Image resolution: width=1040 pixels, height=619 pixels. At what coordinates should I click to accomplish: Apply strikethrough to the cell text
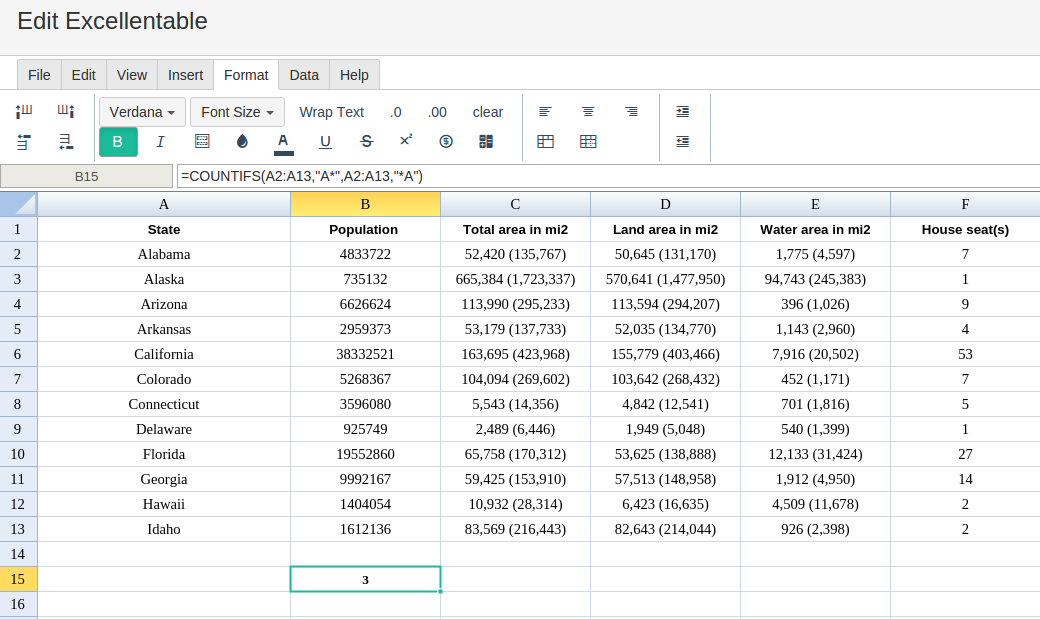pos(366,142)
